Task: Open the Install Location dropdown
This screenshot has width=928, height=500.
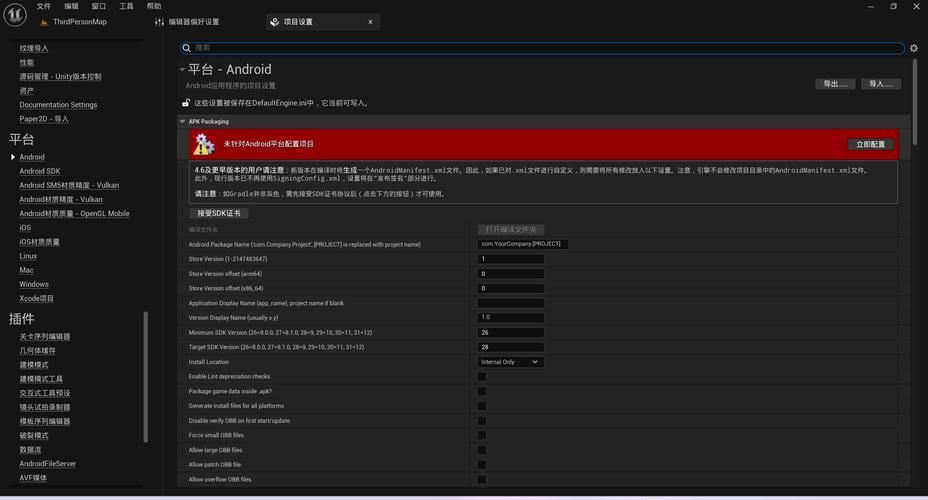Action: [x=511, y=362]
